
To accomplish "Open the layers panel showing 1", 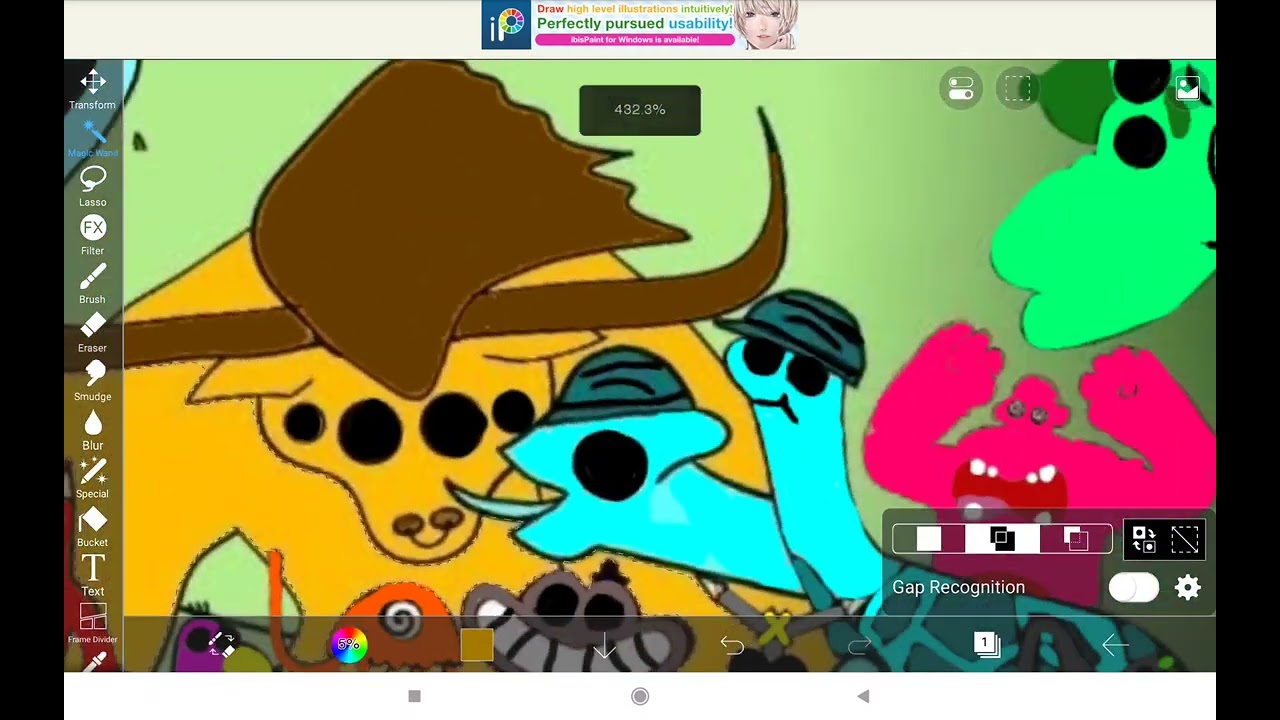I will 987,645.
